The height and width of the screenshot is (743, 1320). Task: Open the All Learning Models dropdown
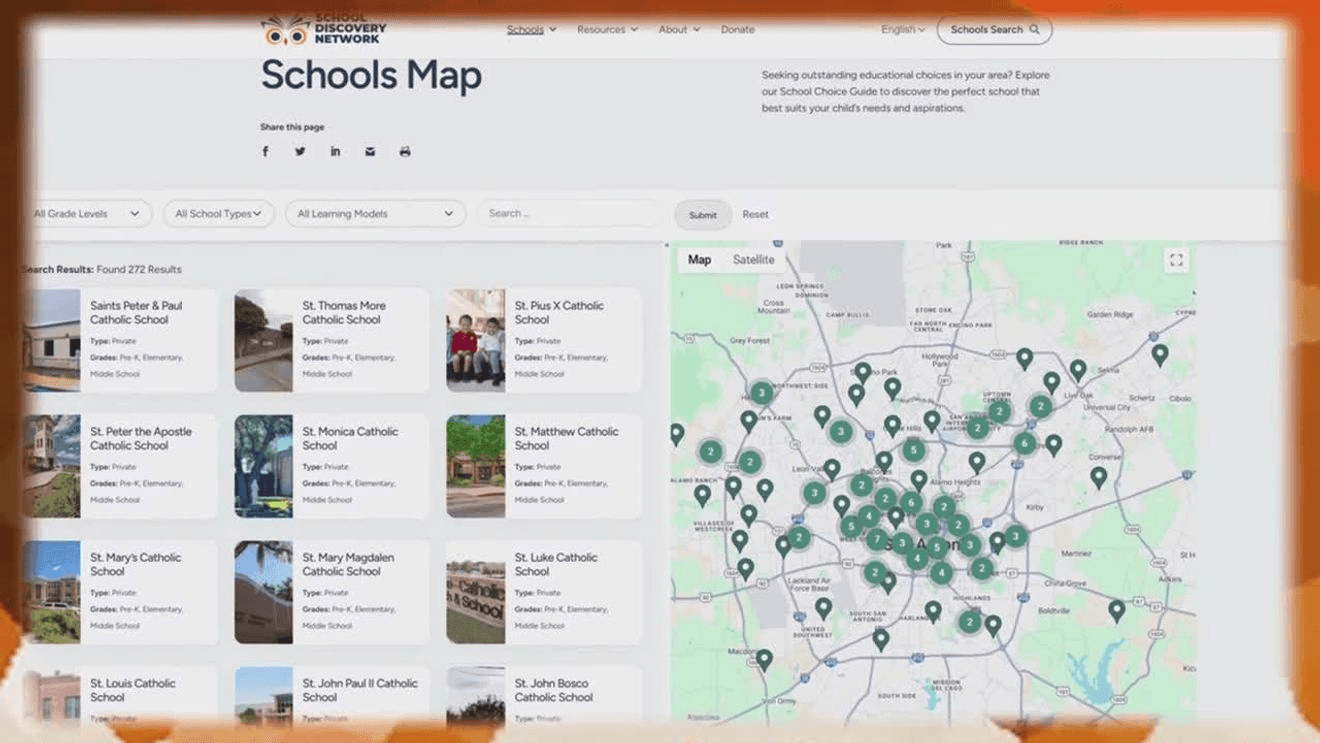pos(375,214)
